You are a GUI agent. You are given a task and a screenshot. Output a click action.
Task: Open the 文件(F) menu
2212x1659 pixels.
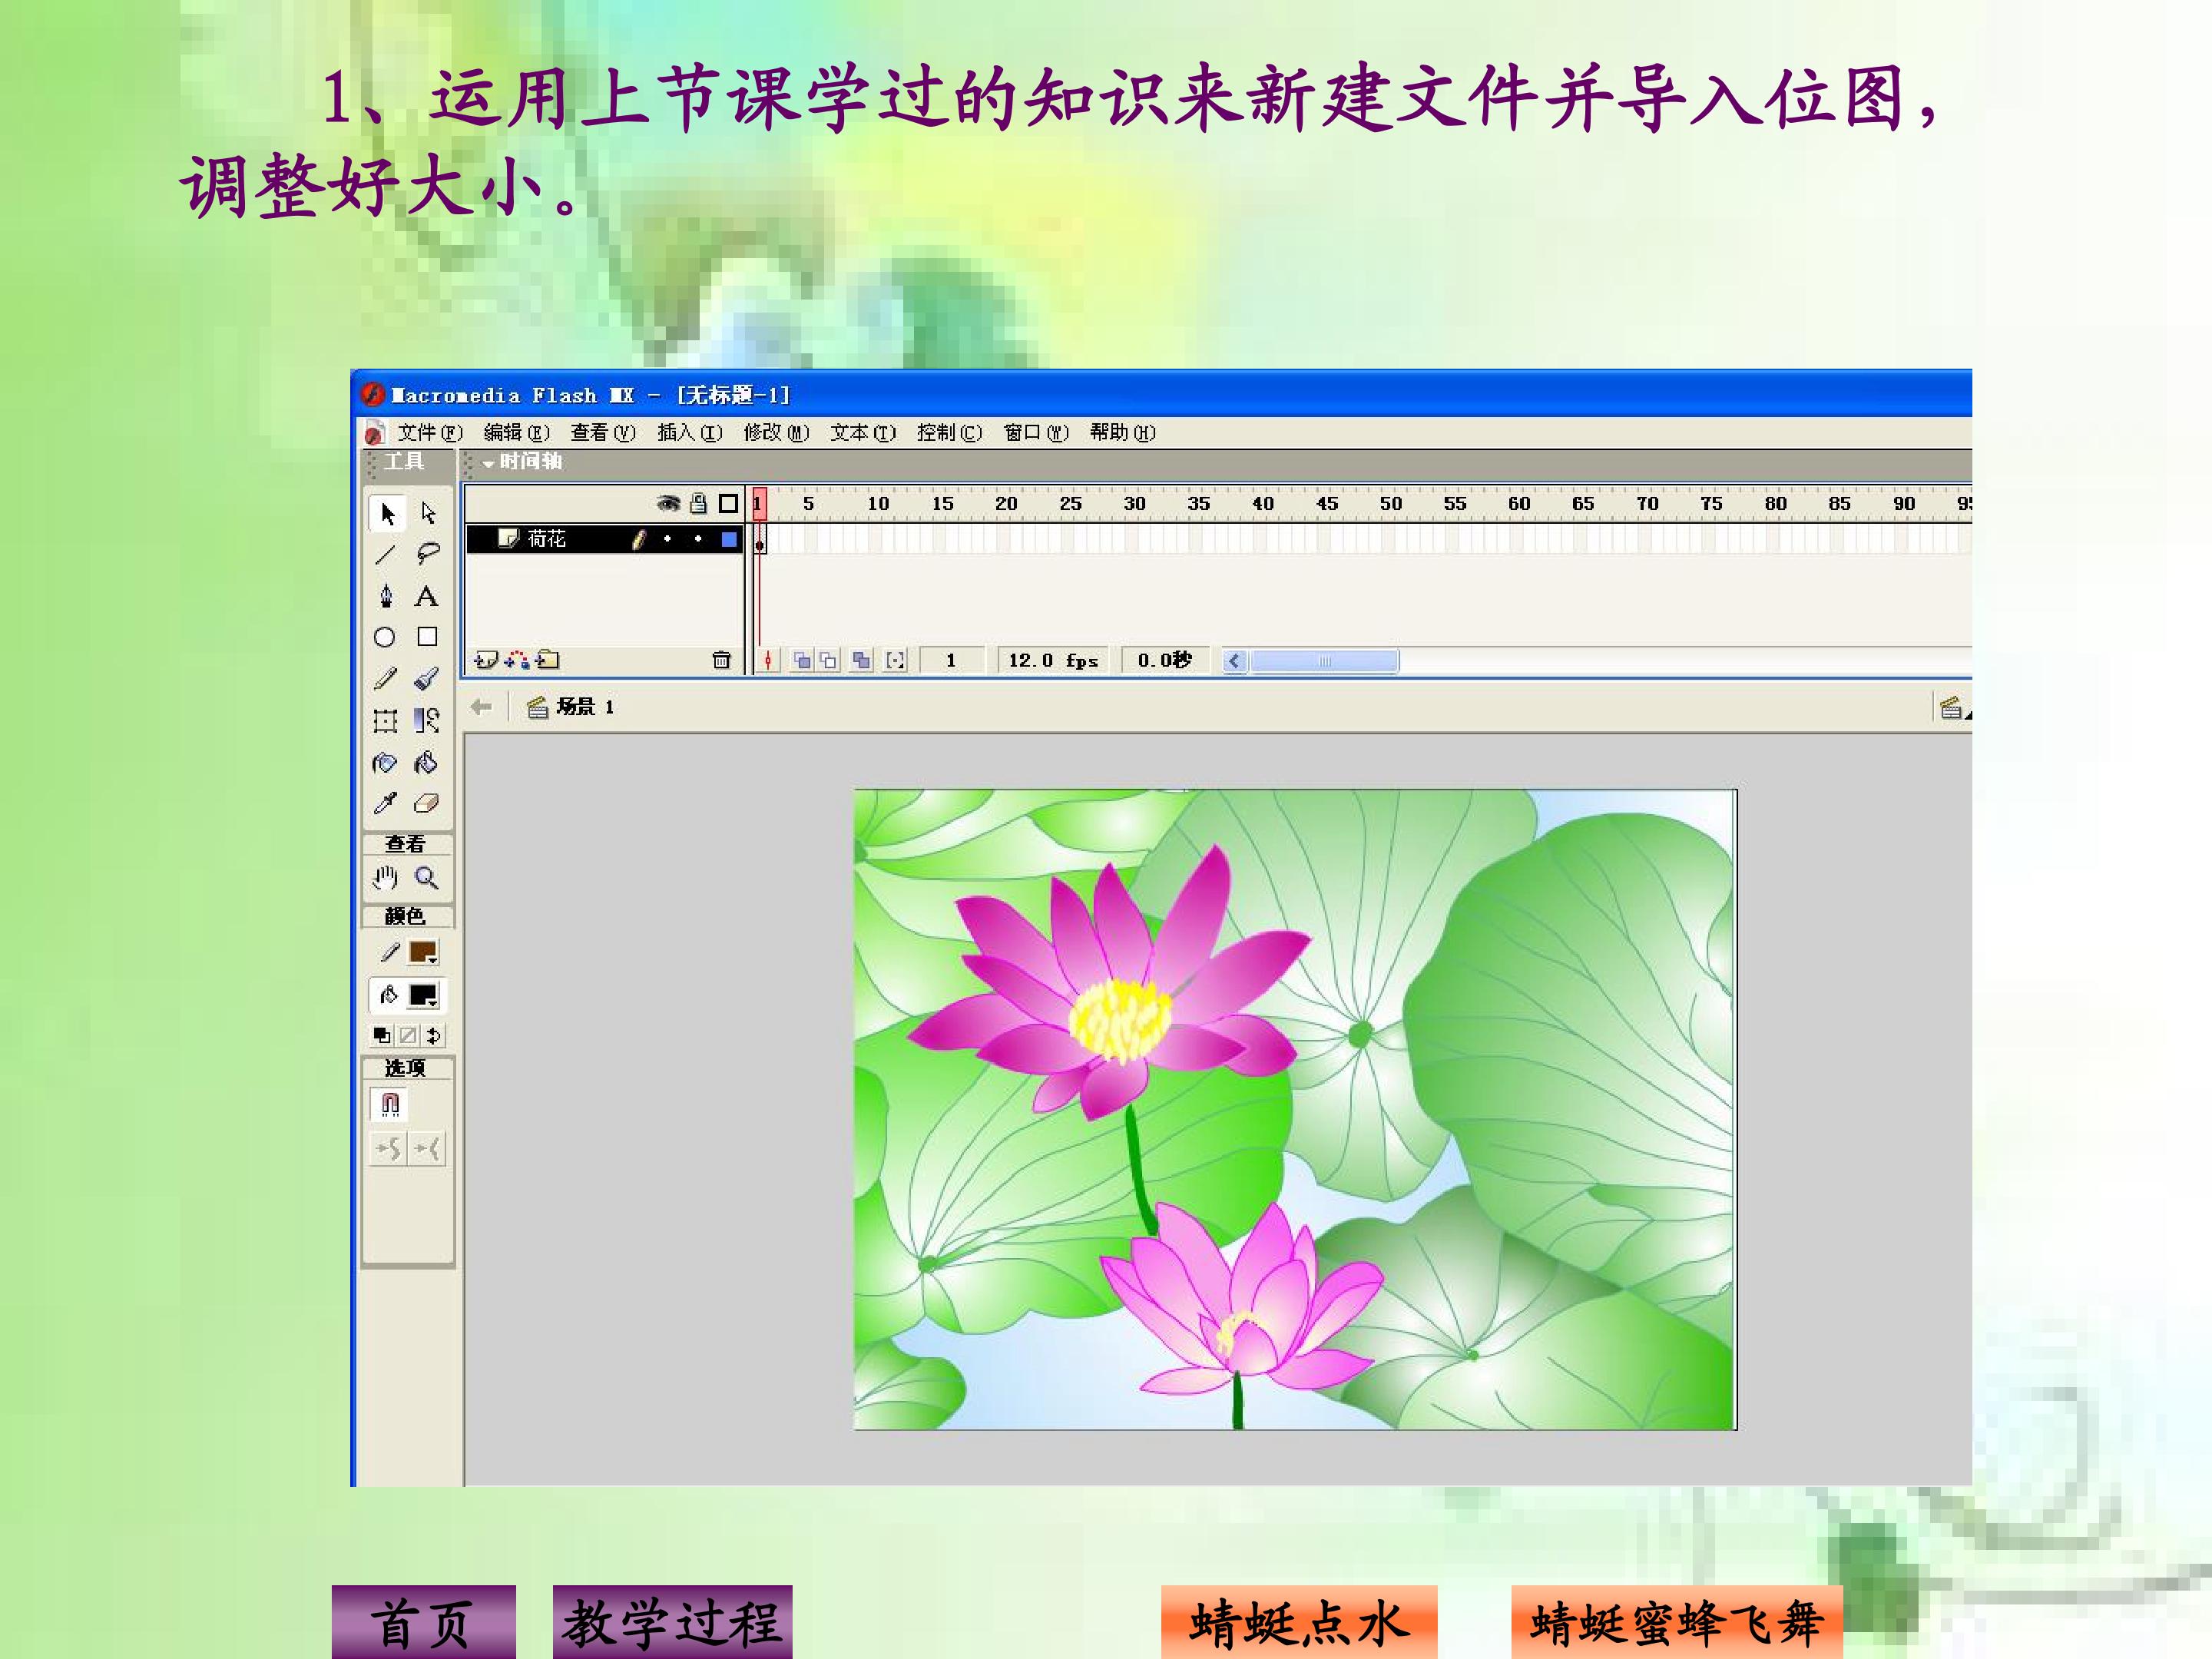click(x=430, y=432)
